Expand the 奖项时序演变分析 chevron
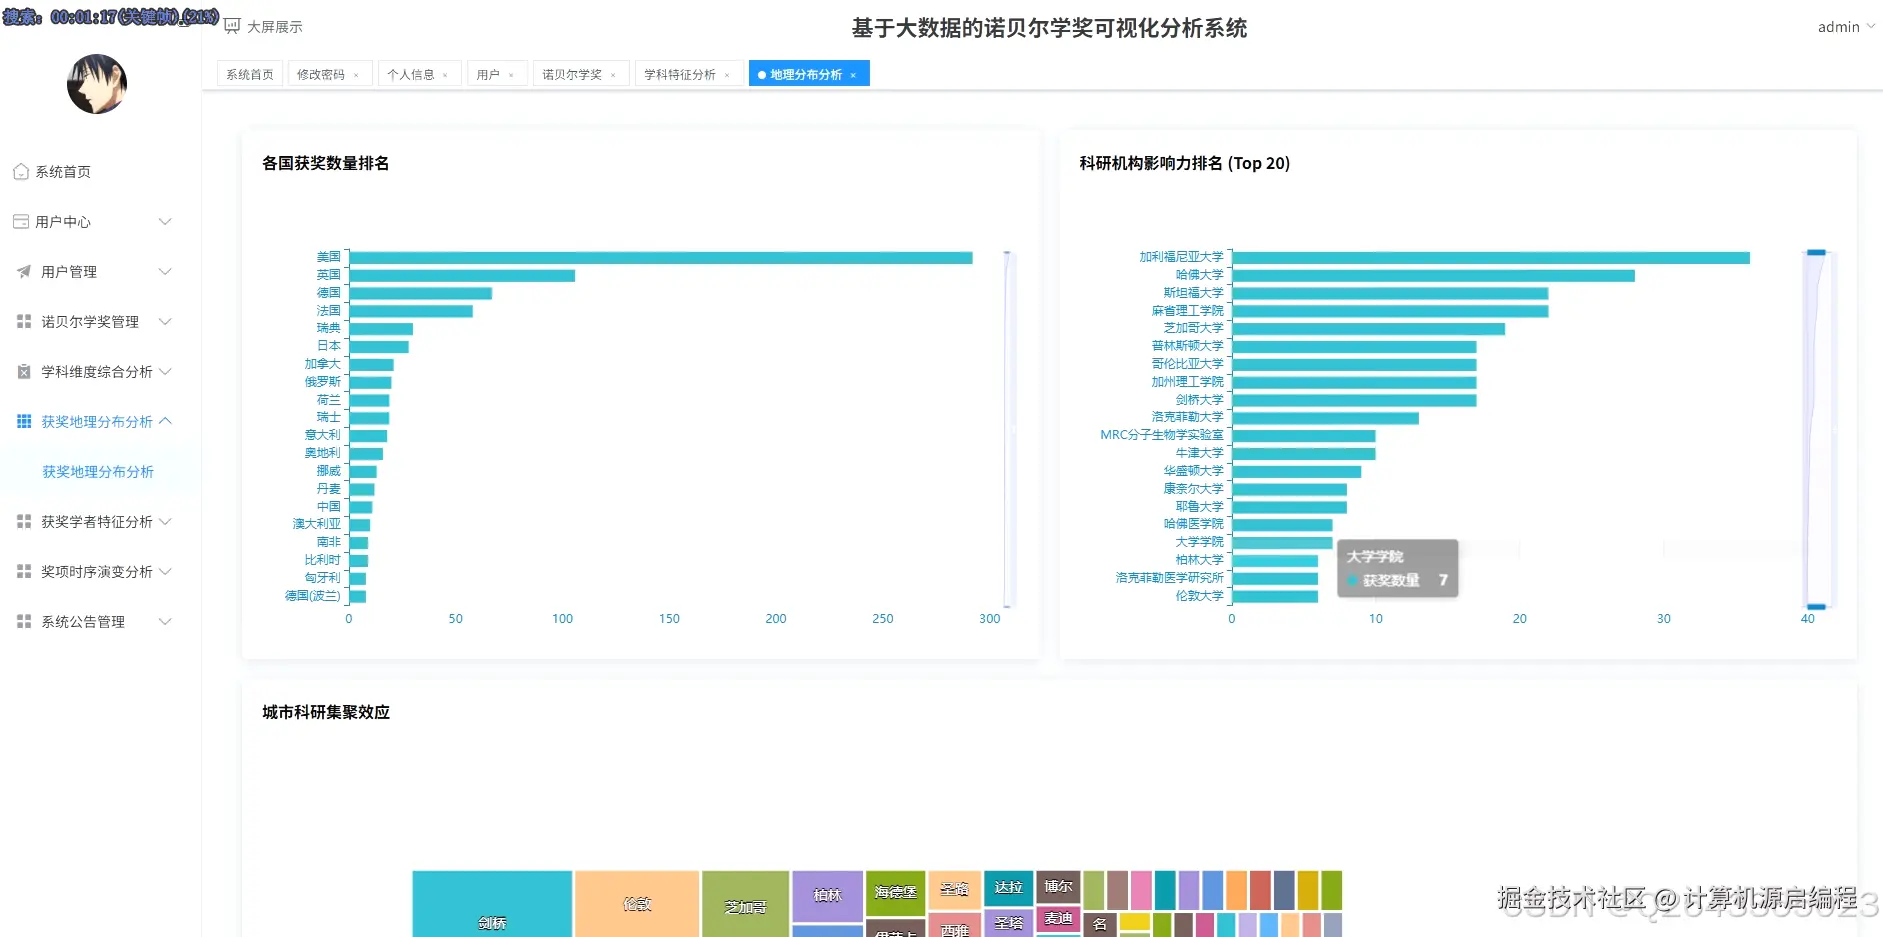 tap(165, 572)
